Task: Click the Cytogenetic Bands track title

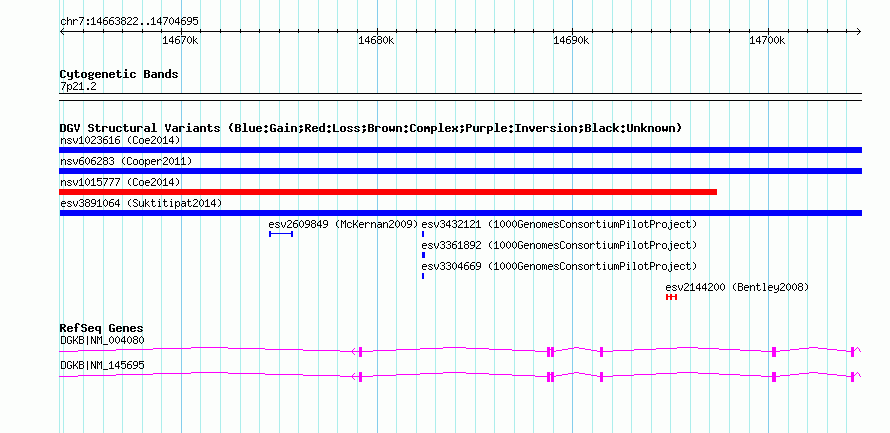Action: coord(119,74)
